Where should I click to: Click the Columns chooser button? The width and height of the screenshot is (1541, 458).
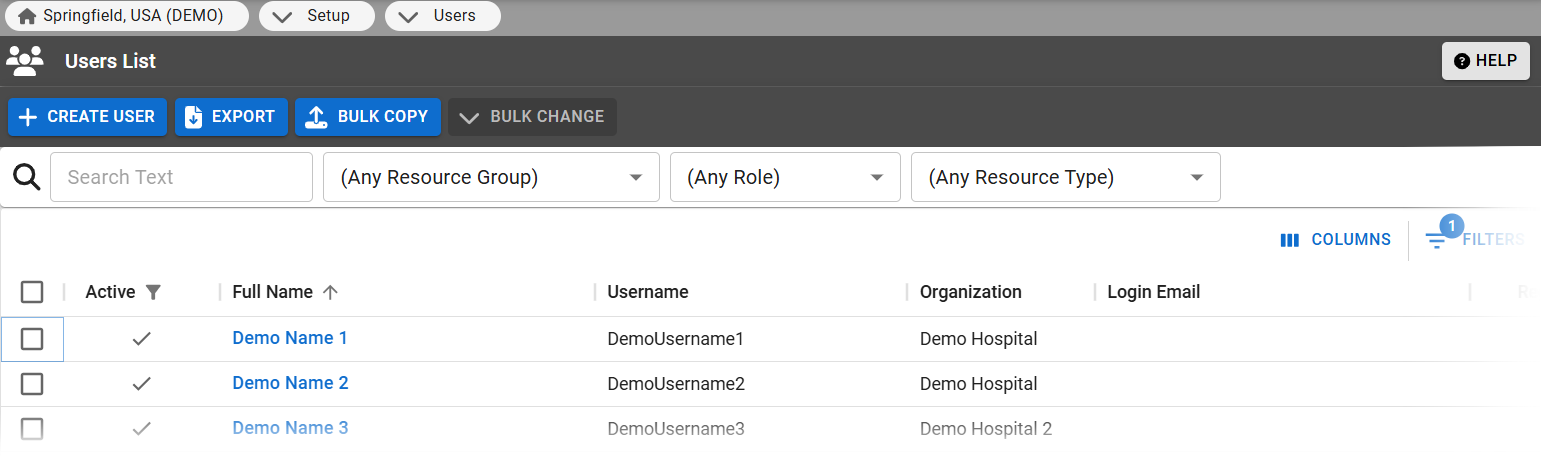tap(1335, 240)
